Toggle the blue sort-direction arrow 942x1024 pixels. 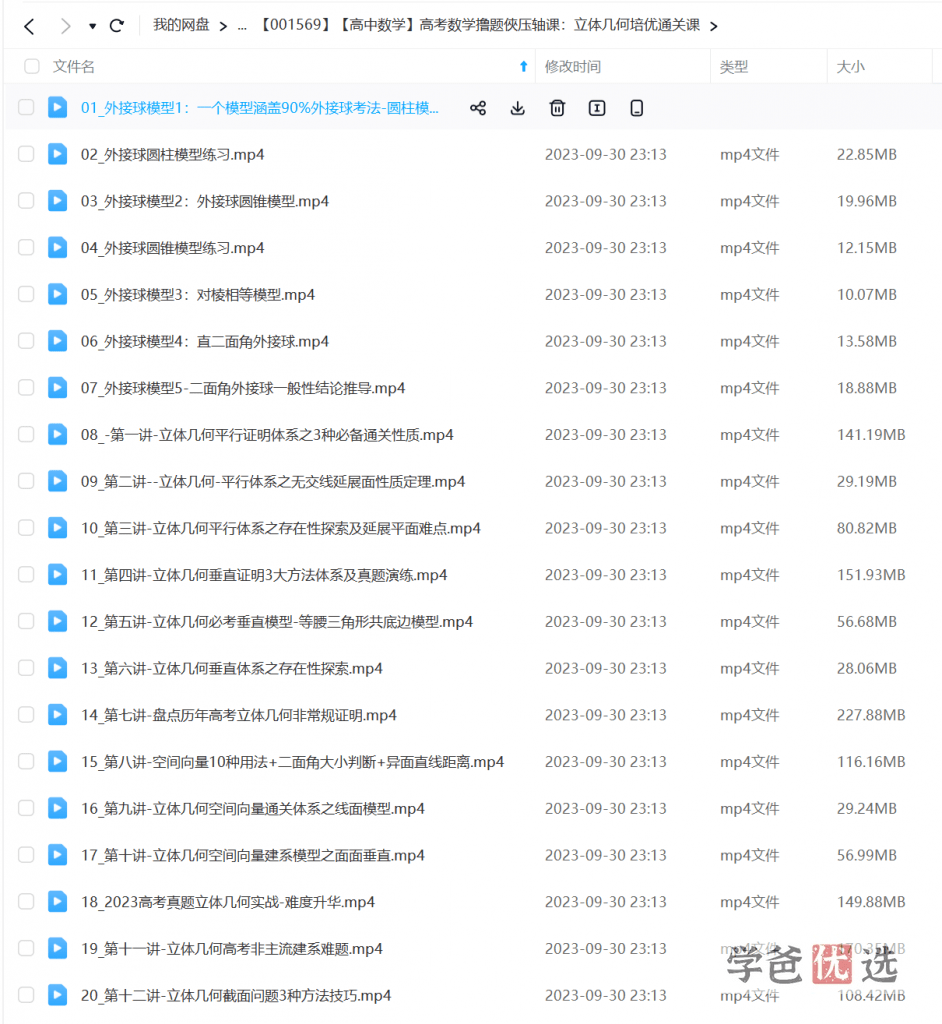[x=523, y=66]
